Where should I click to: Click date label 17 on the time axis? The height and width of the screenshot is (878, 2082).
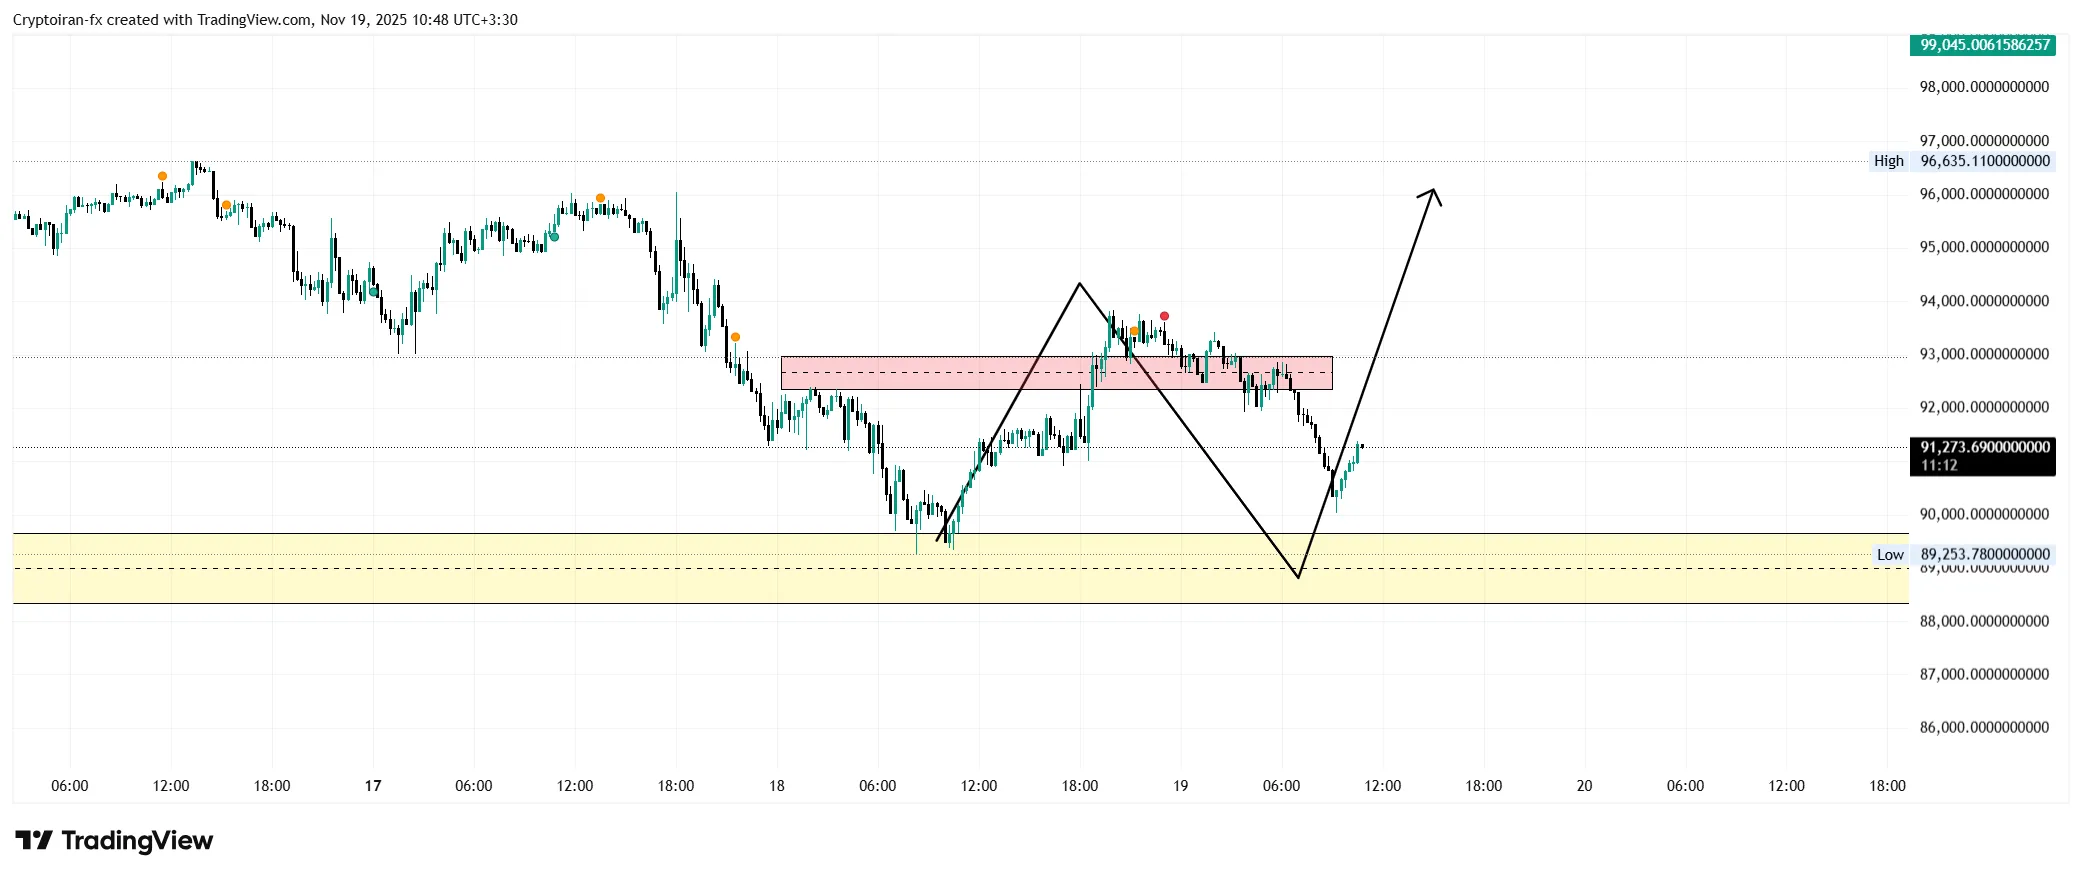tap(373, 786)
